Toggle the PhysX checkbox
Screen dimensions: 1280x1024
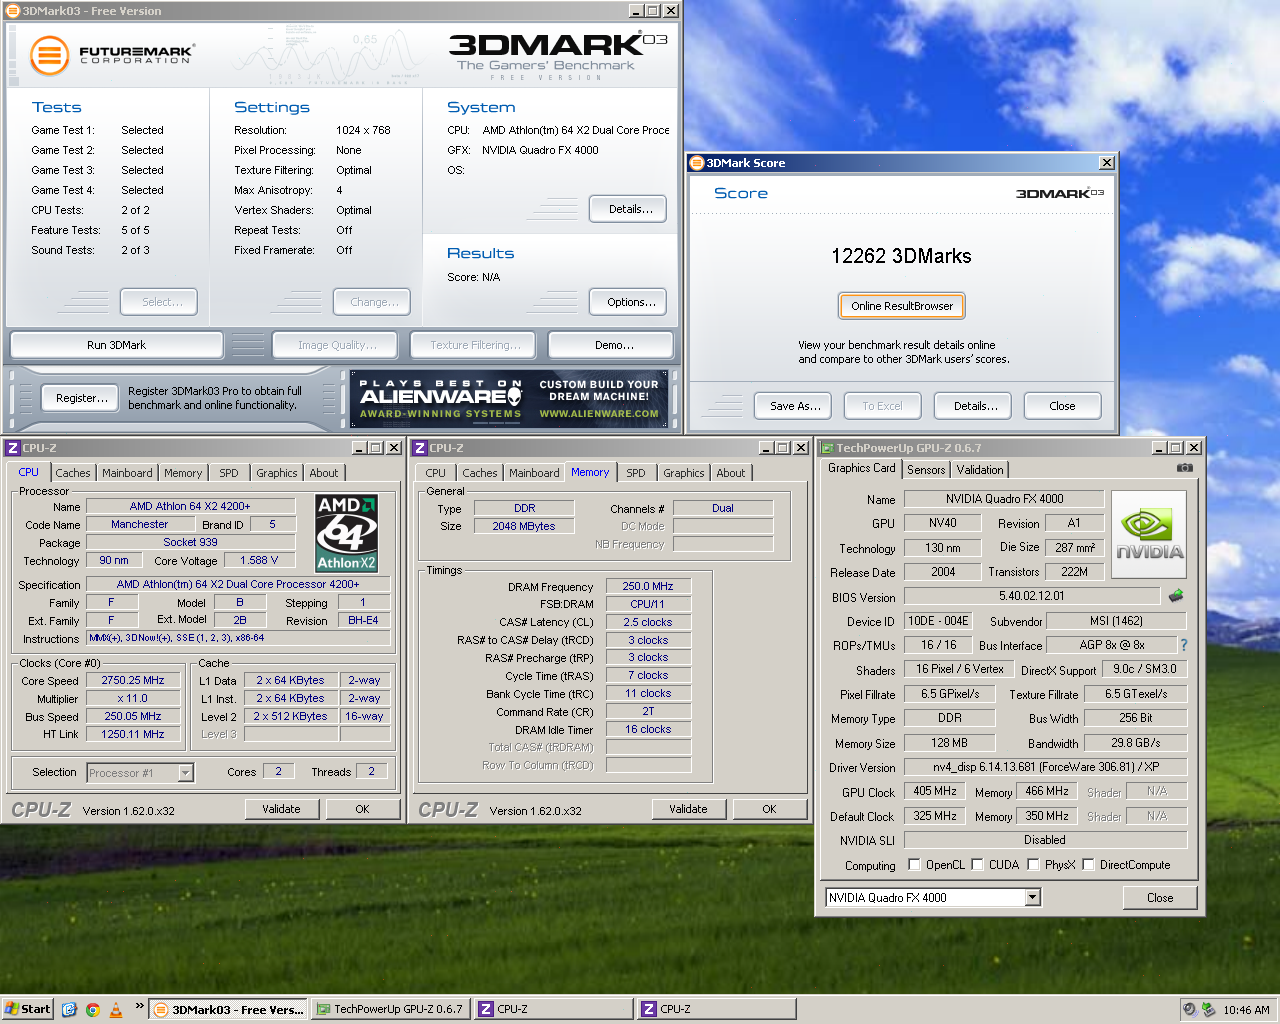[1033, 865]
